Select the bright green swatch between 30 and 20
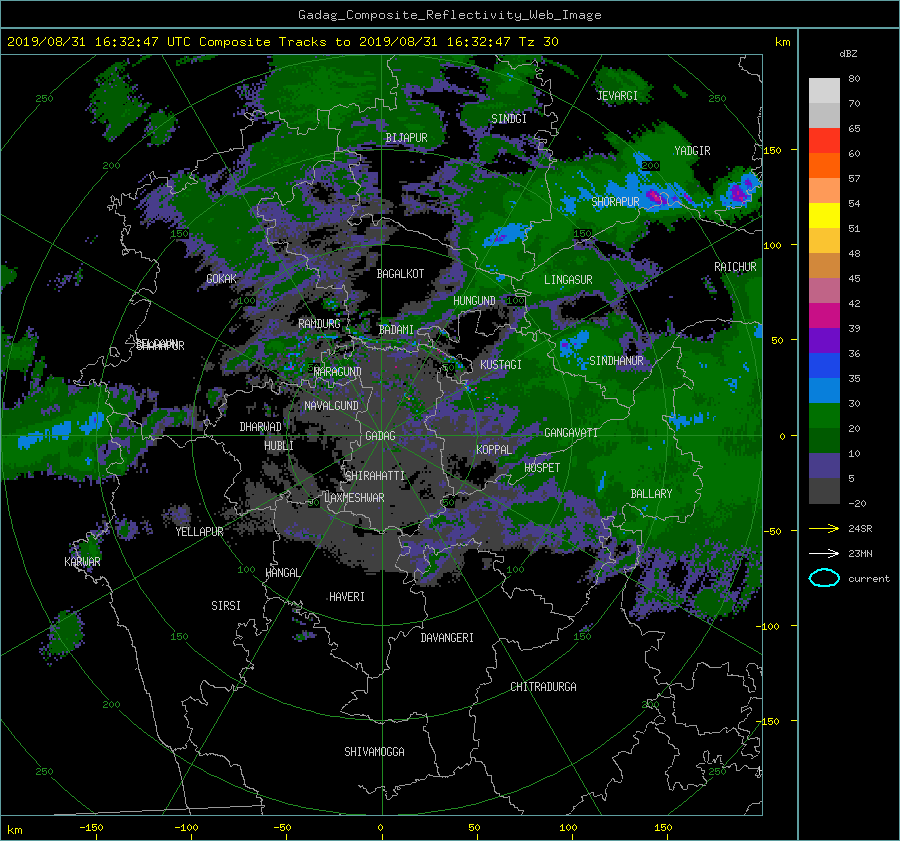Screen dimensions: 900x841 coord(824,416)
